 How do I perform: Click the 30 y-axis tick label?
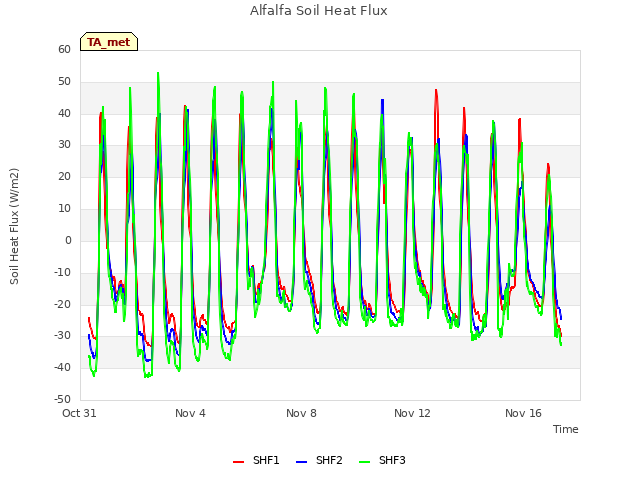coord(64,144)
